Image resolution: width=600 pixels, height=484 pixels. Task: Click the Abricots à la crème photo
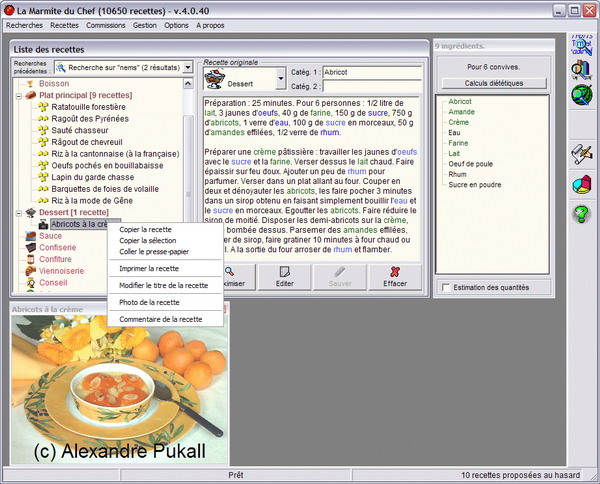coord(119,389)
